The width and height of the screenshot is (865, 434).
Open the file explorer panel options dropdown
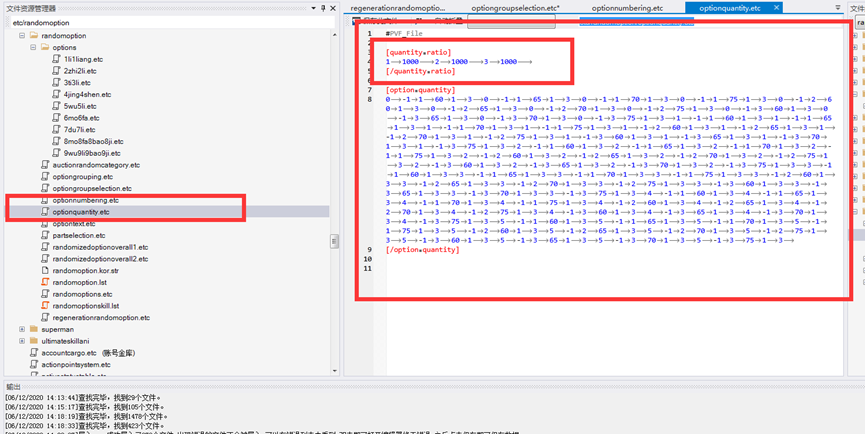tap(311, 8)
